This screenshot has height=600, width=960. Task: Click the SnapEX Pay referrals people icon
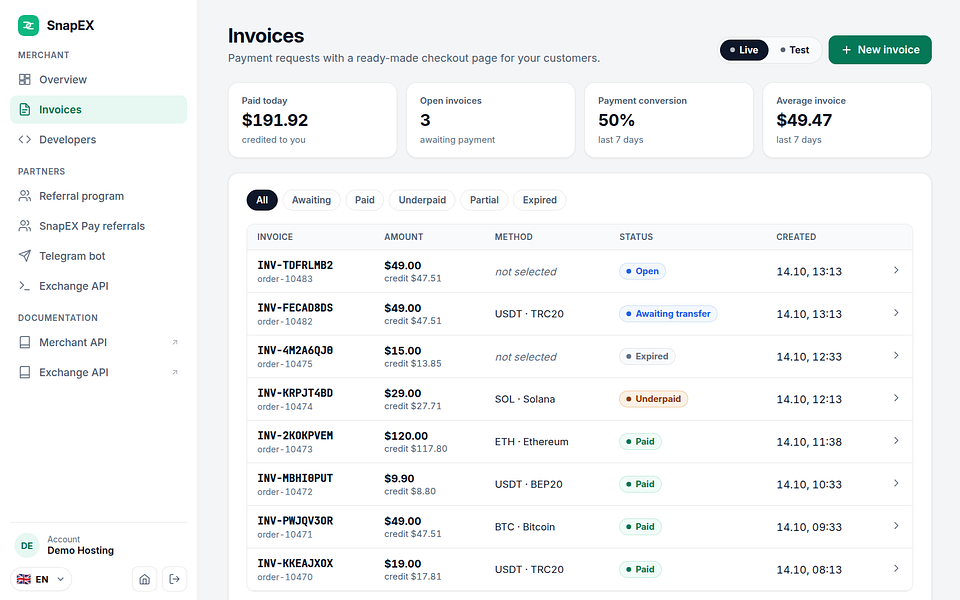tap(24, 226)
